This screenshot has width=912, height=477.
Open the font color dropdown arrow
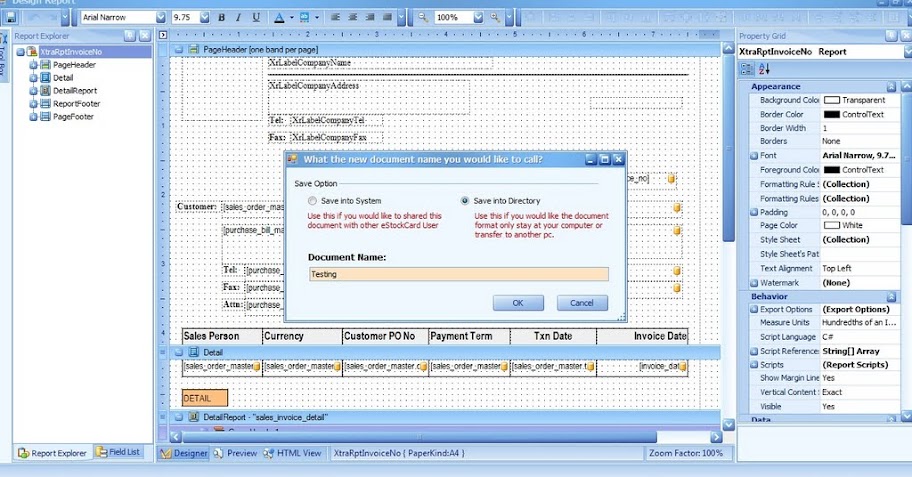pos(291,17)
